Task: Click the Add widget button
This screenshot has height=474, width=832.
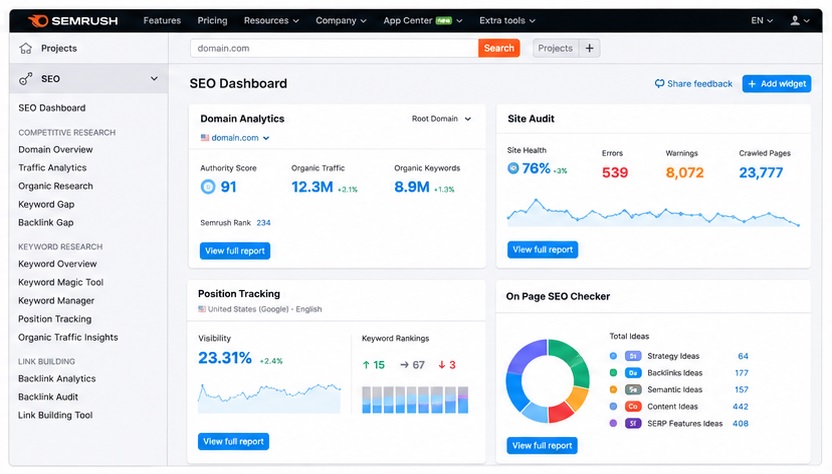Action: [777, 84]
